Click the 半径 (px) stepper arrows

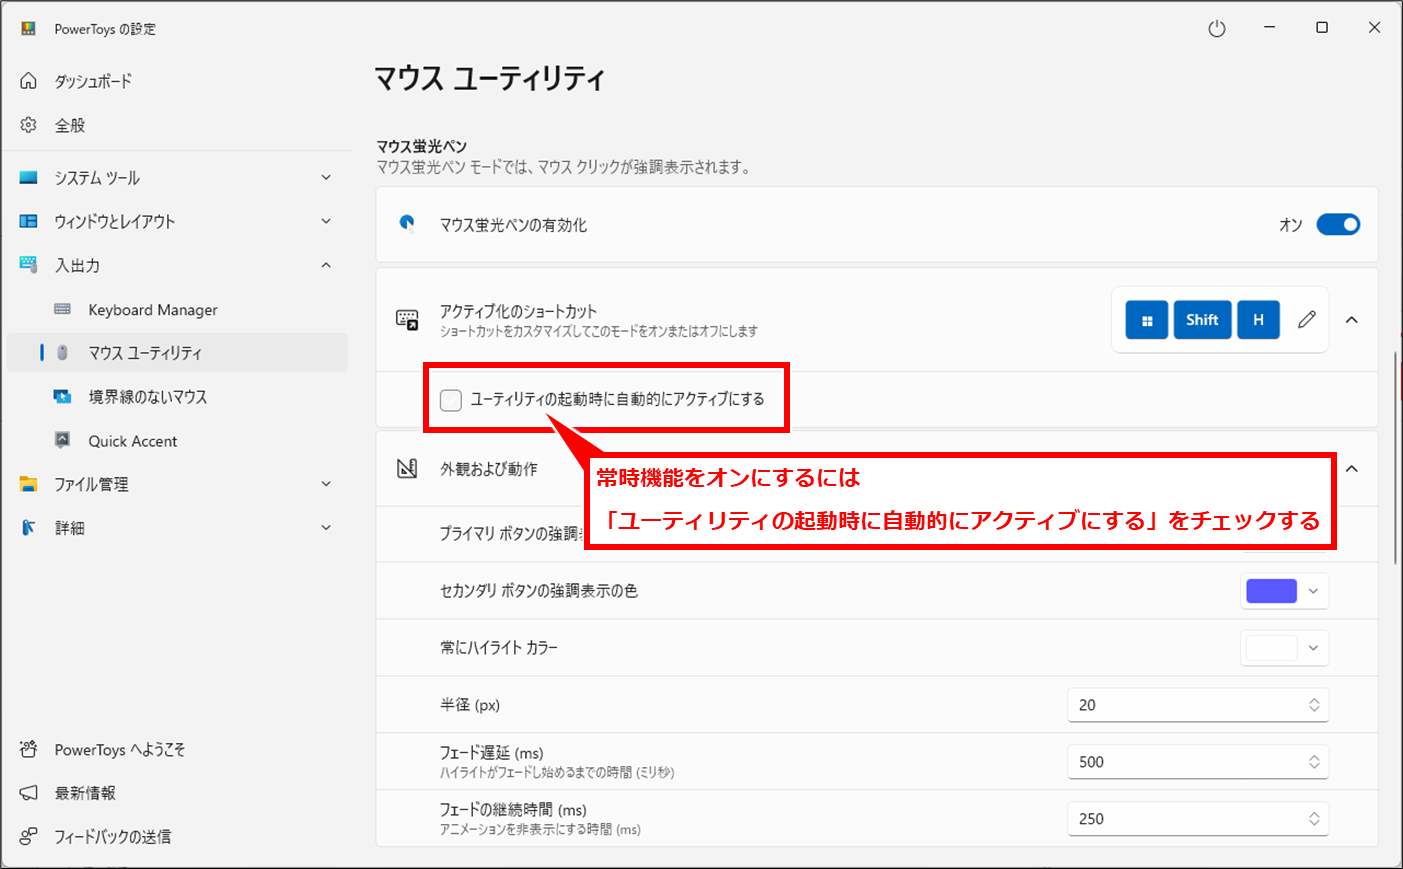pos(1314,705)
